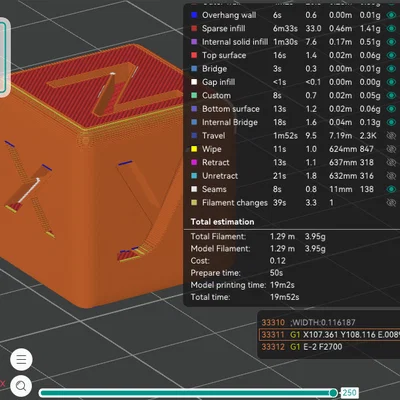Click the Filament changes label
Screen dimensions: 400x400
point(235,202)
